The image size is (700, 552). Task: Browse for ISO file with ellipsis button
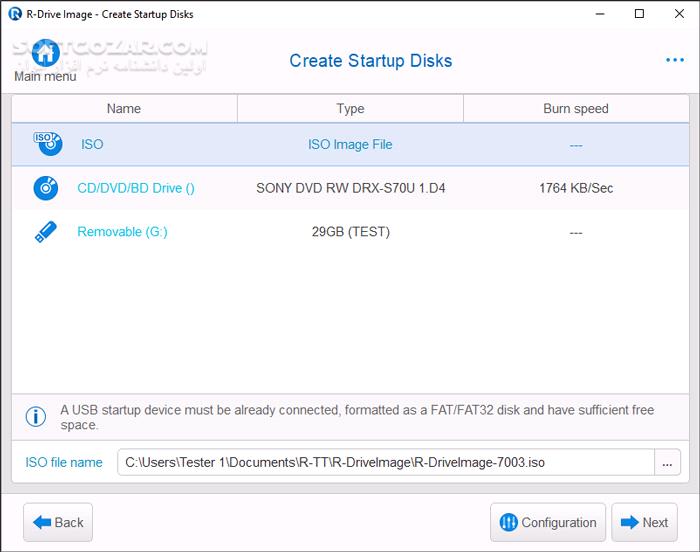point(667,462)
